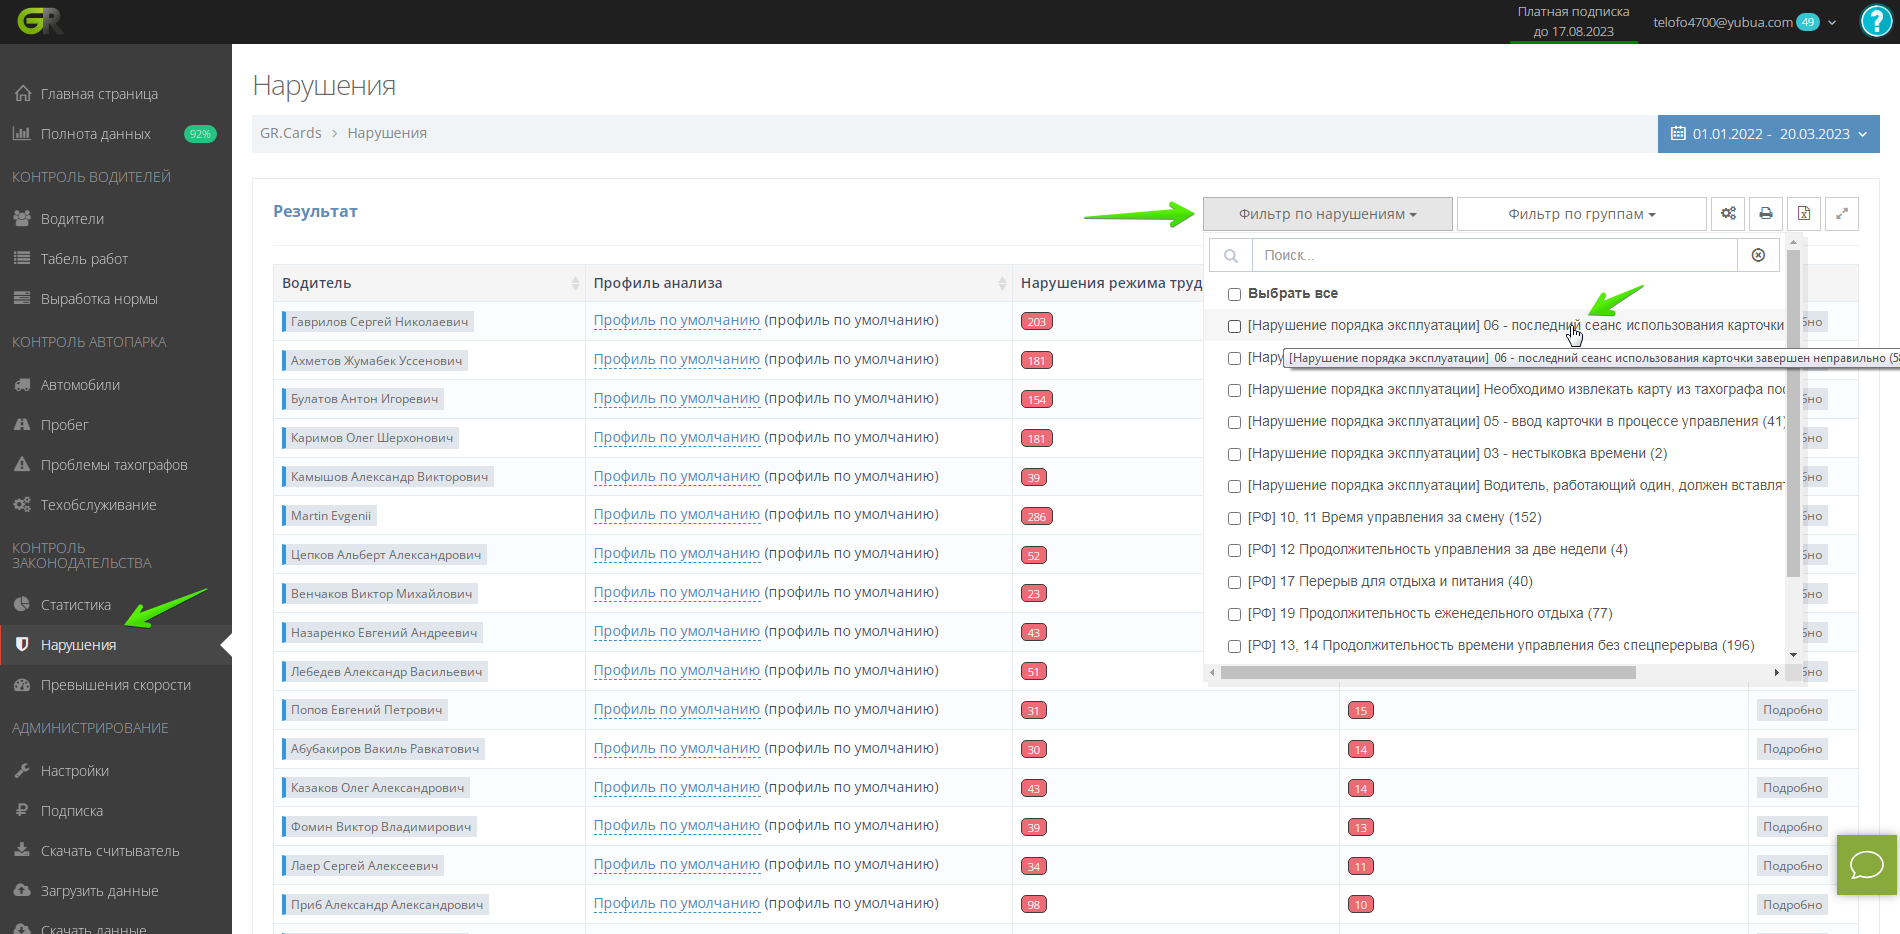This screenshot has height=934, width=1900.
Task: Open Фильтр по группам dropdown
Action: click(x=1581, y=214)
